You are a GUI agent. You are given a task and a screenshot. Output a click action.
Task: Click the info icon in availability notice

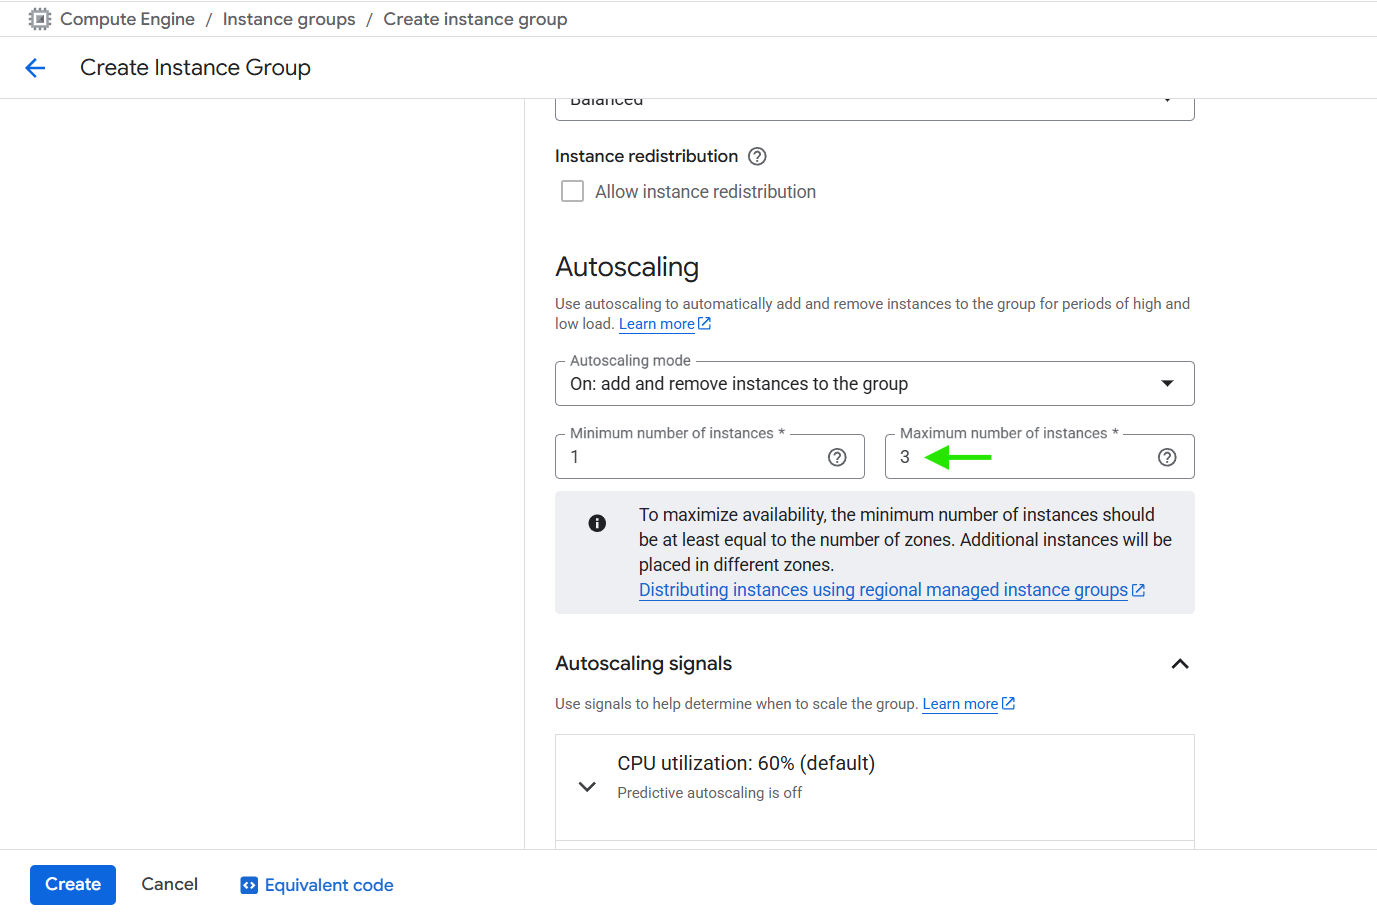(597, 523)
